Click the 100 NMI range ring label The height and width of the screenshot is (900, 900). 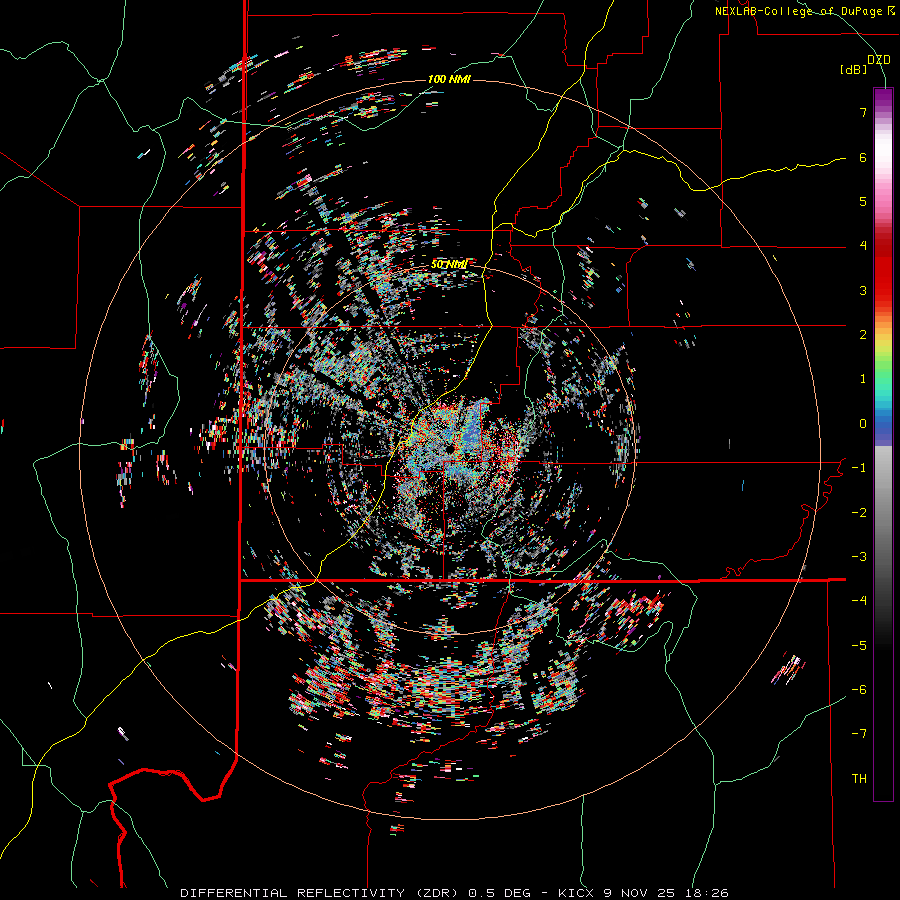[x=449, y=79]
